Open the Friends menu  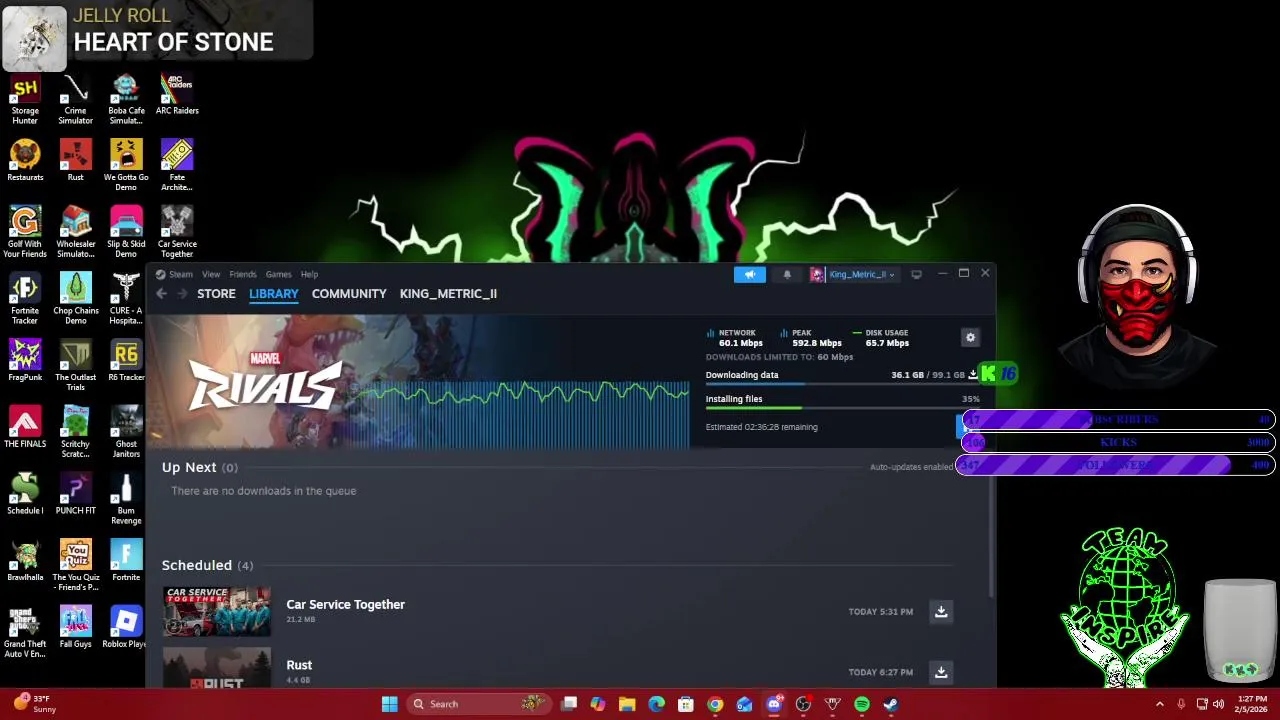[x=243, y=274]
